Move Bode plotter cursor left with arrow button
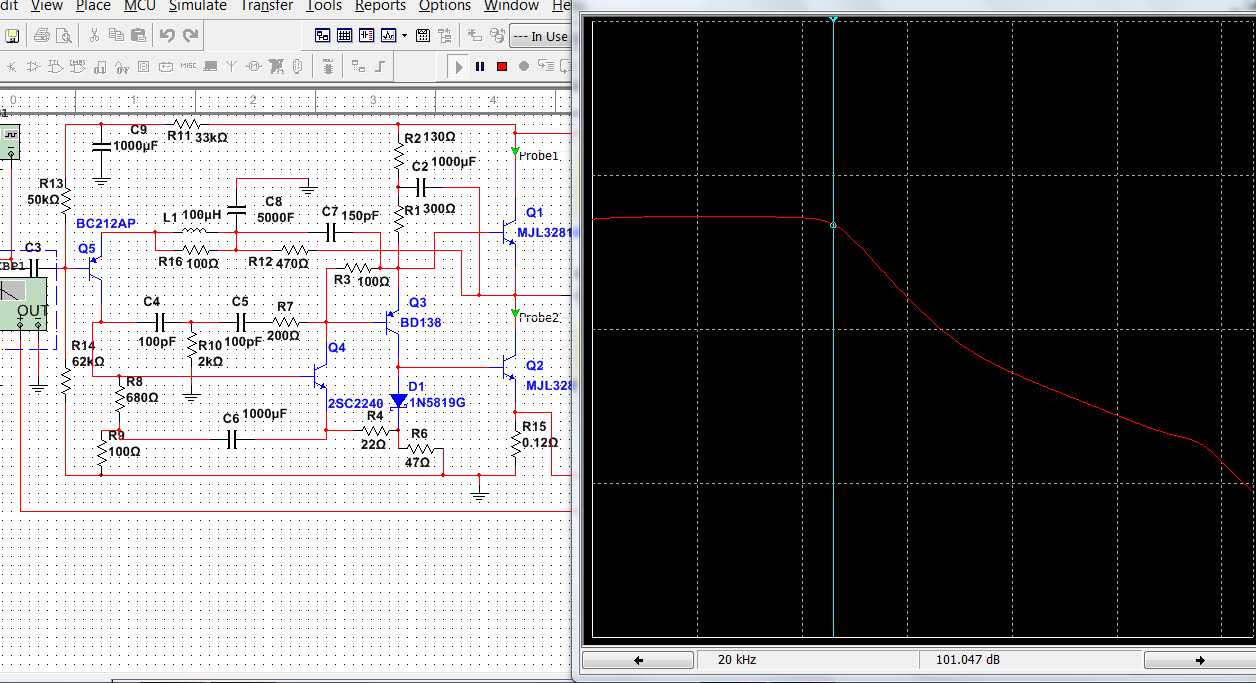 pyautogui.click(x=638, y=661)
